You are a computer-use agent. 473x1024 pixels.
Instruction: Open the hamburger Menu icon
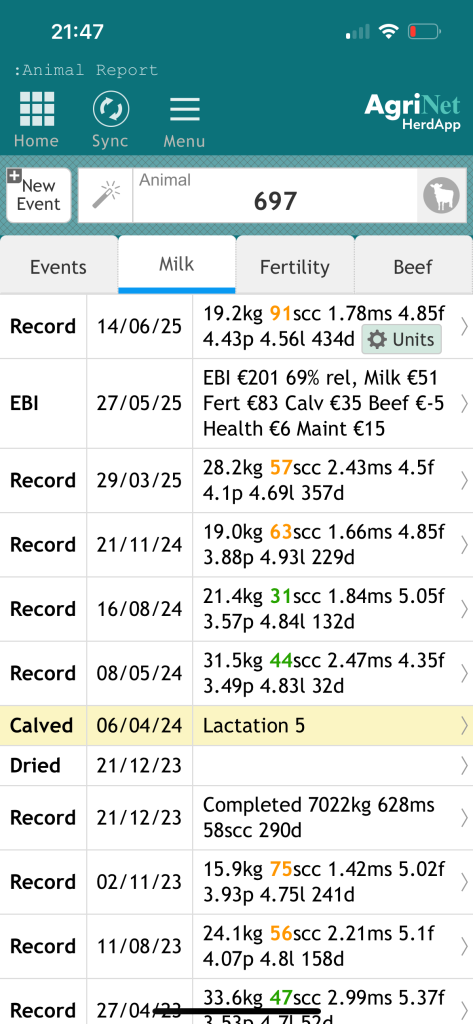[x=185, y=109]
